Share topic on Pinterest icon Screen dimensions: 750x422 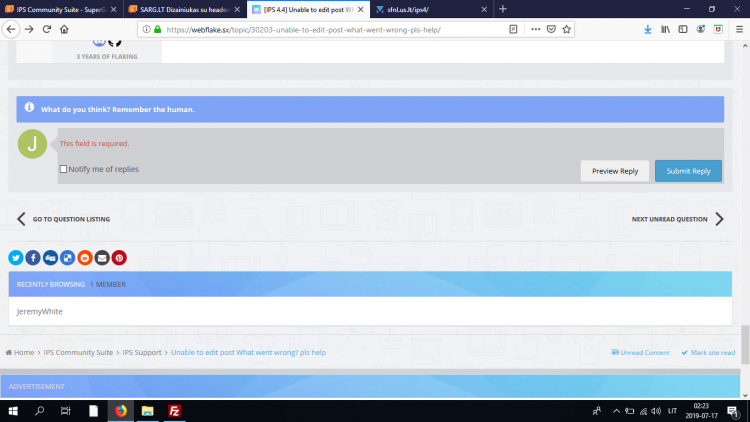pos(119,258)
